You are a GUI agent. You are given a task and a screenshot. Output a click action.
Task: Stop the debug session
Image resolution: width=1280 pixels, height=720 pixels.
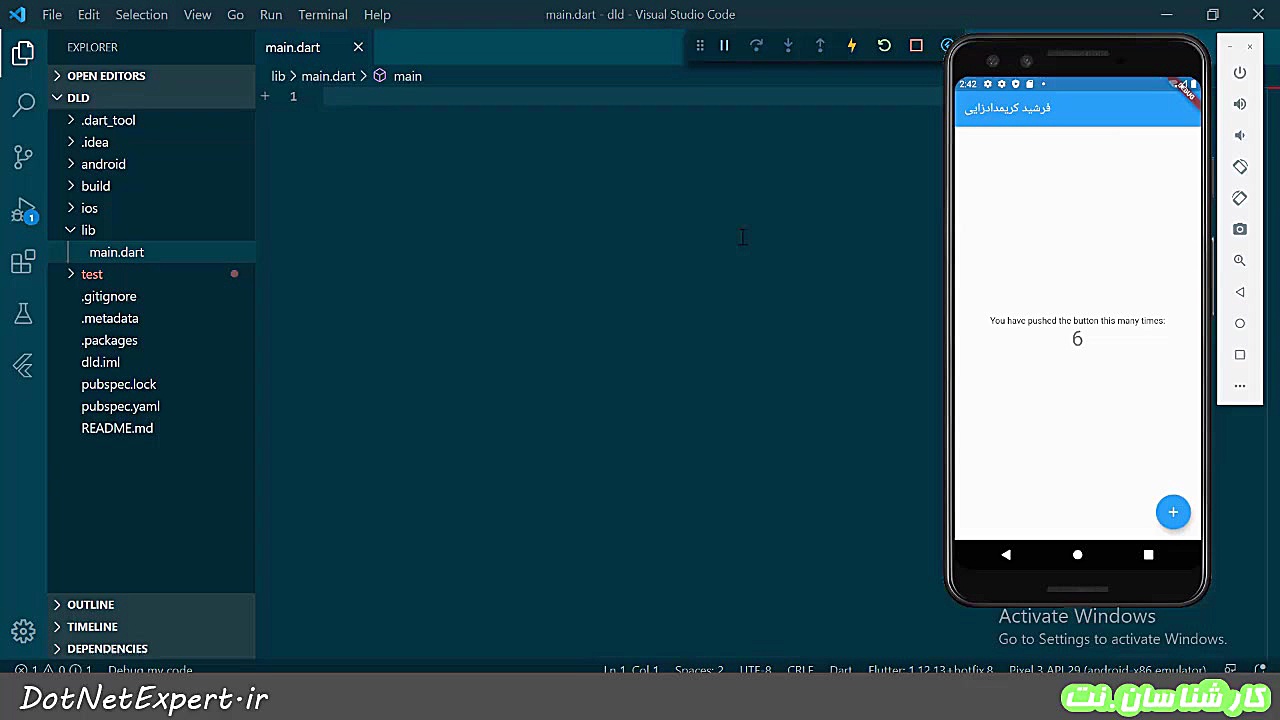916,45
